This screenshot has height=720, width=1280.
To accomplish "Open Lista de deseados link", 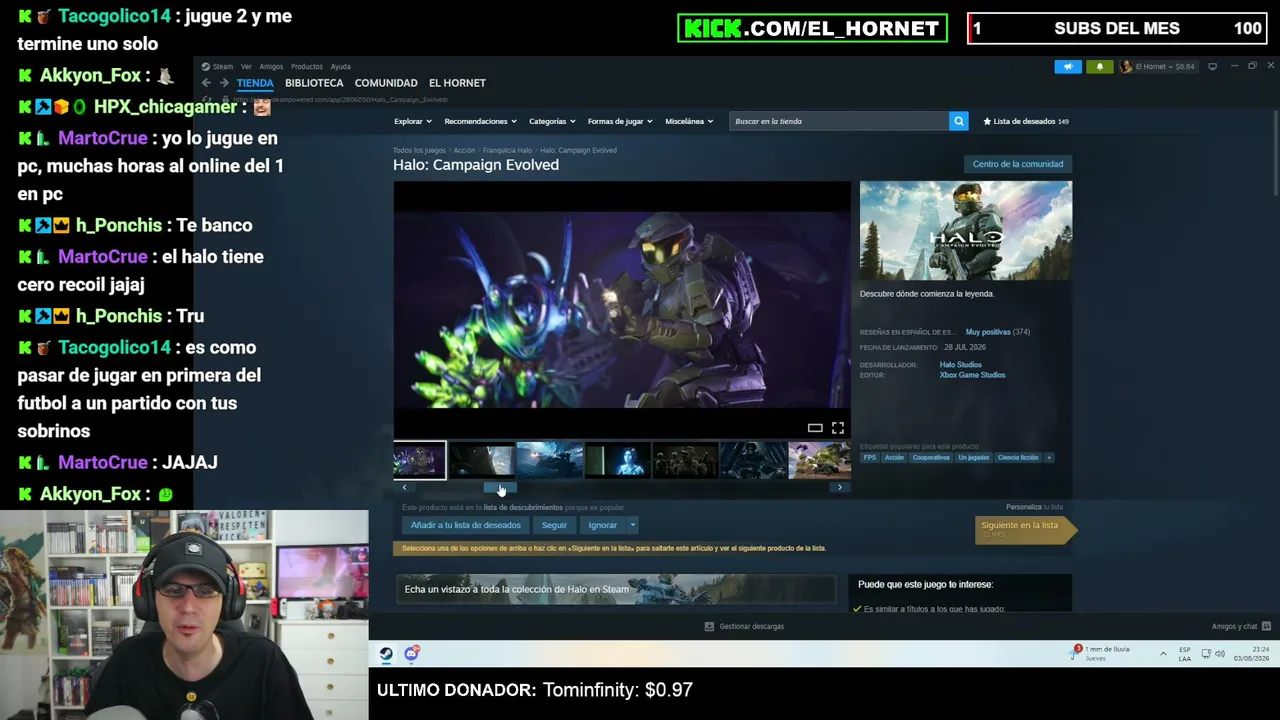I will click(x=1025, y=121).
